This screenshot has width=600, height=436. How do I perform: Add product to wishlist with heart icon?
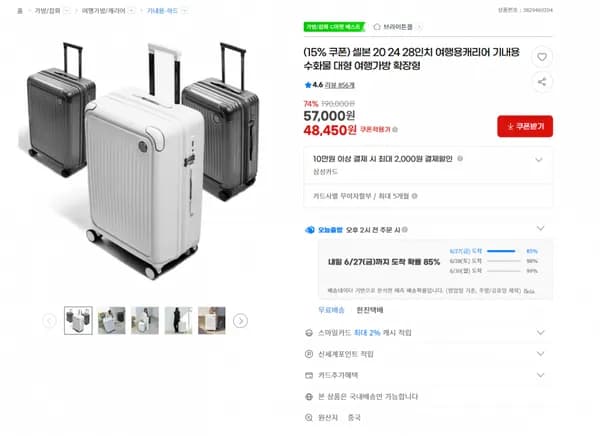click(541, 57)
